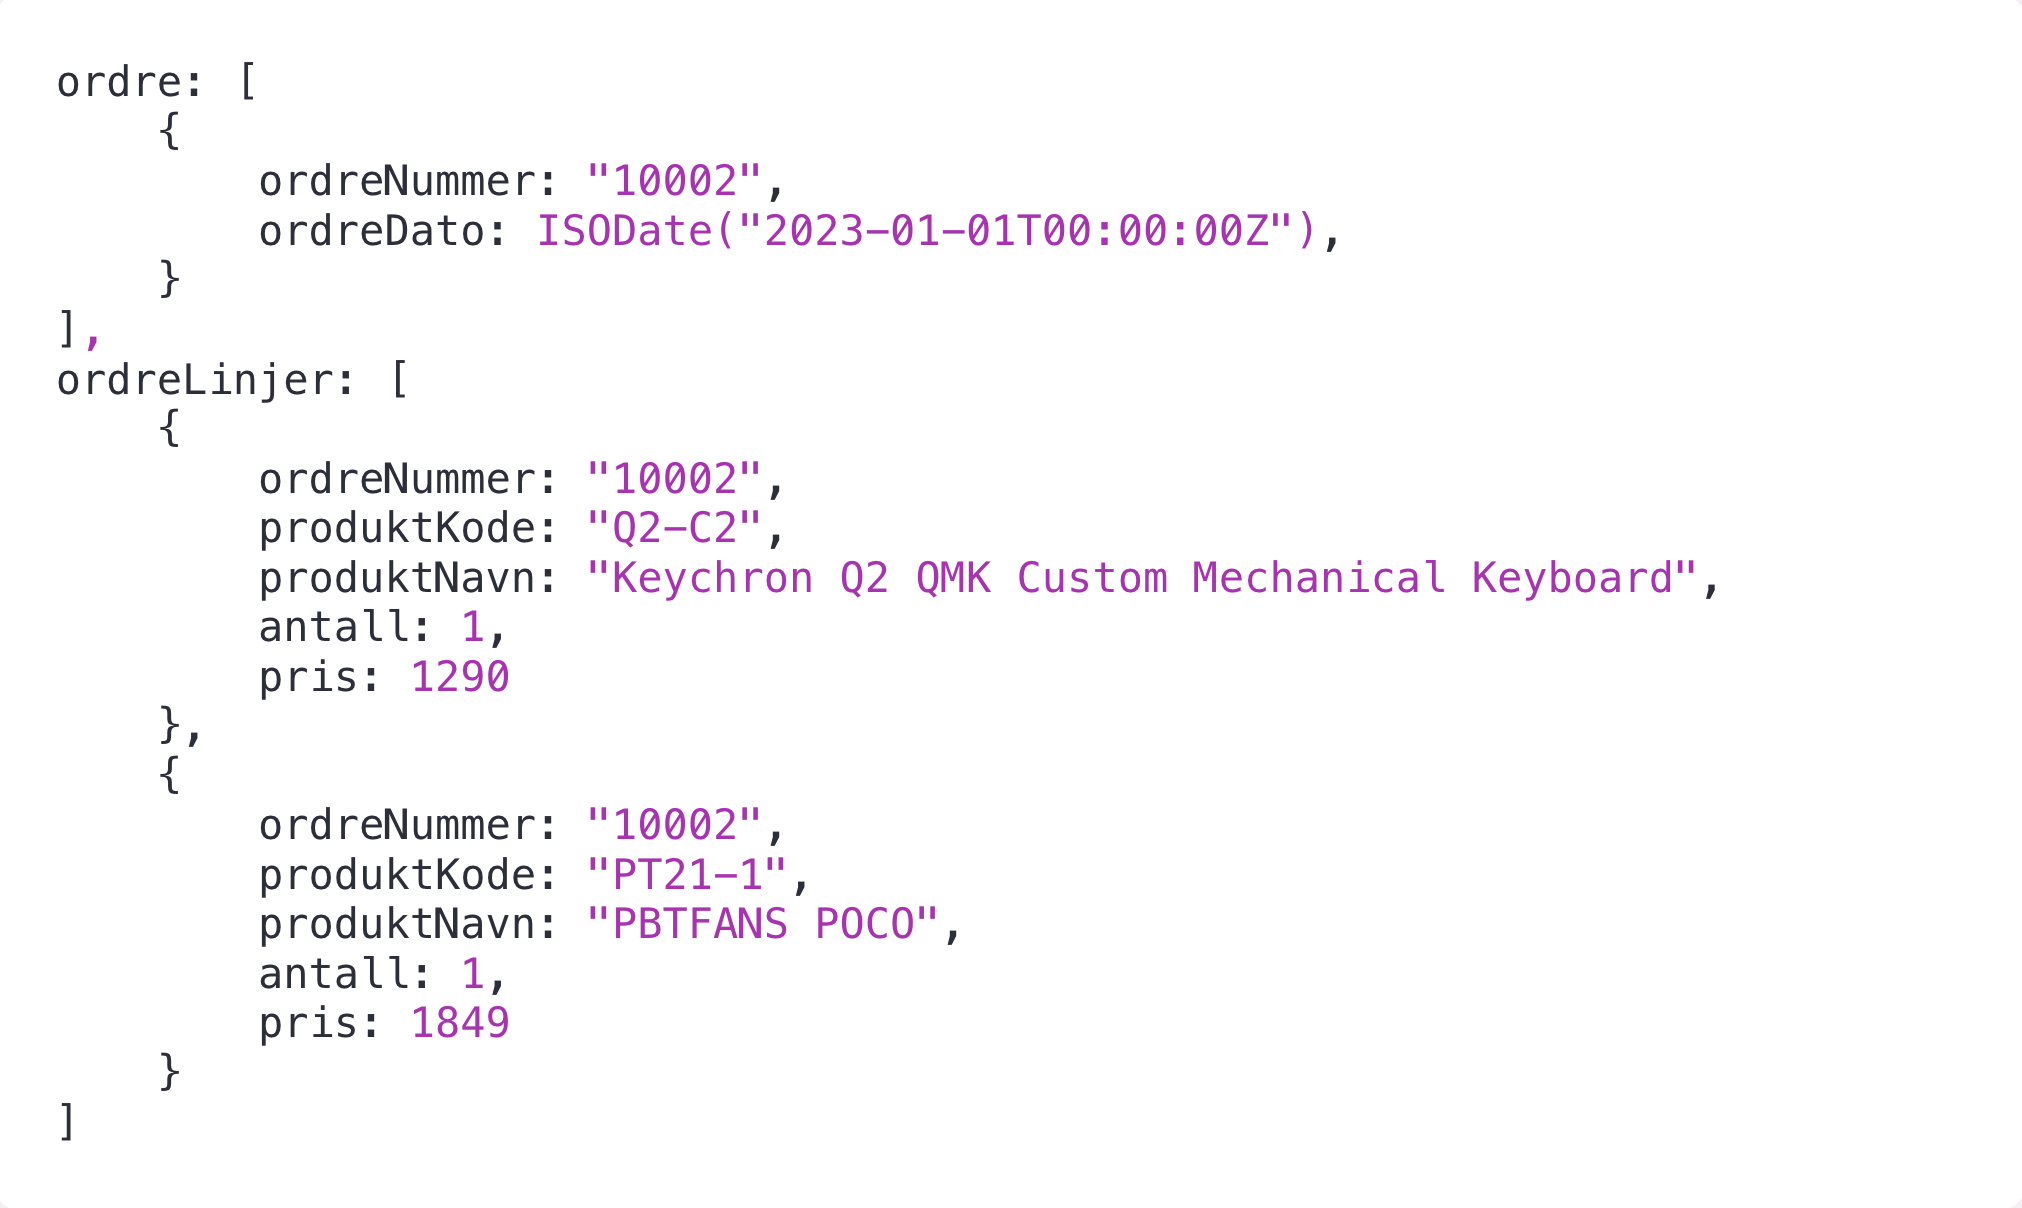Click the antall key above pris 1849
Image resolution: width=2022 pixels, height=1208 pixels.
click(x=333, y=973)
